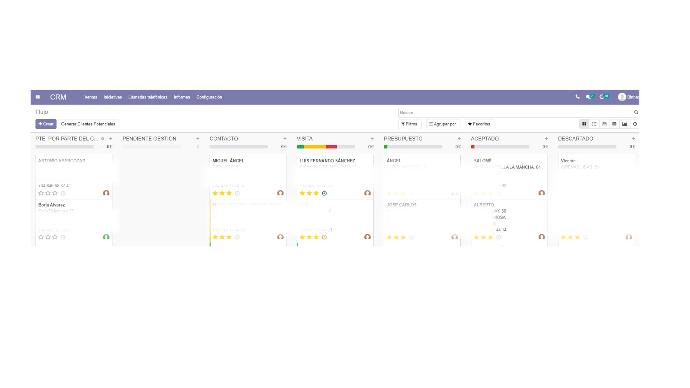Click Generar Clientes Potenciales button
690x388 pixels.
click(x=88, y=124)
